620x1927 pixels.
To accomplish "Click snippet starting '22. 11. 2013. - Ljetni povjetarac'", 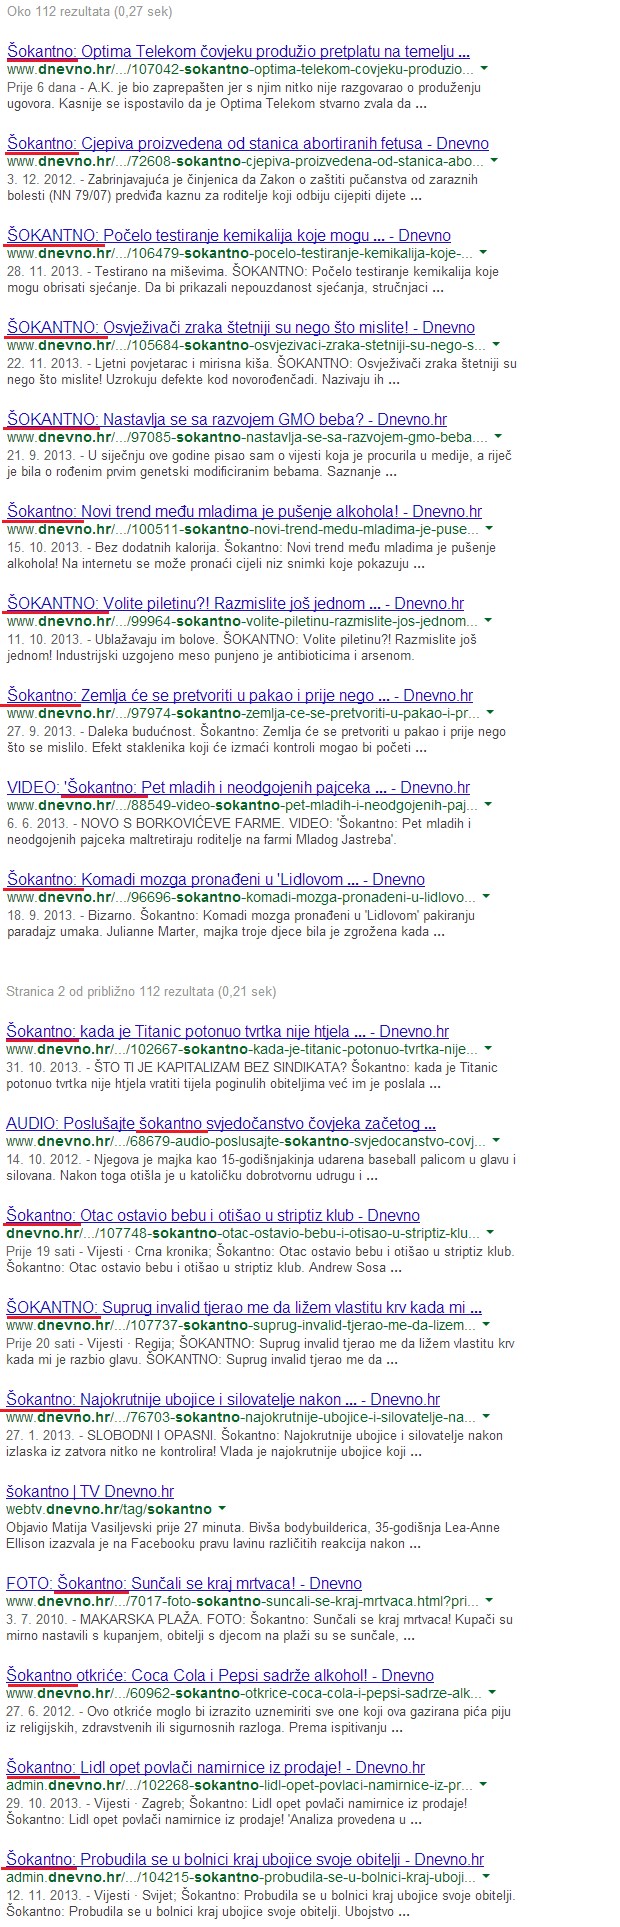I will (262, 371).
